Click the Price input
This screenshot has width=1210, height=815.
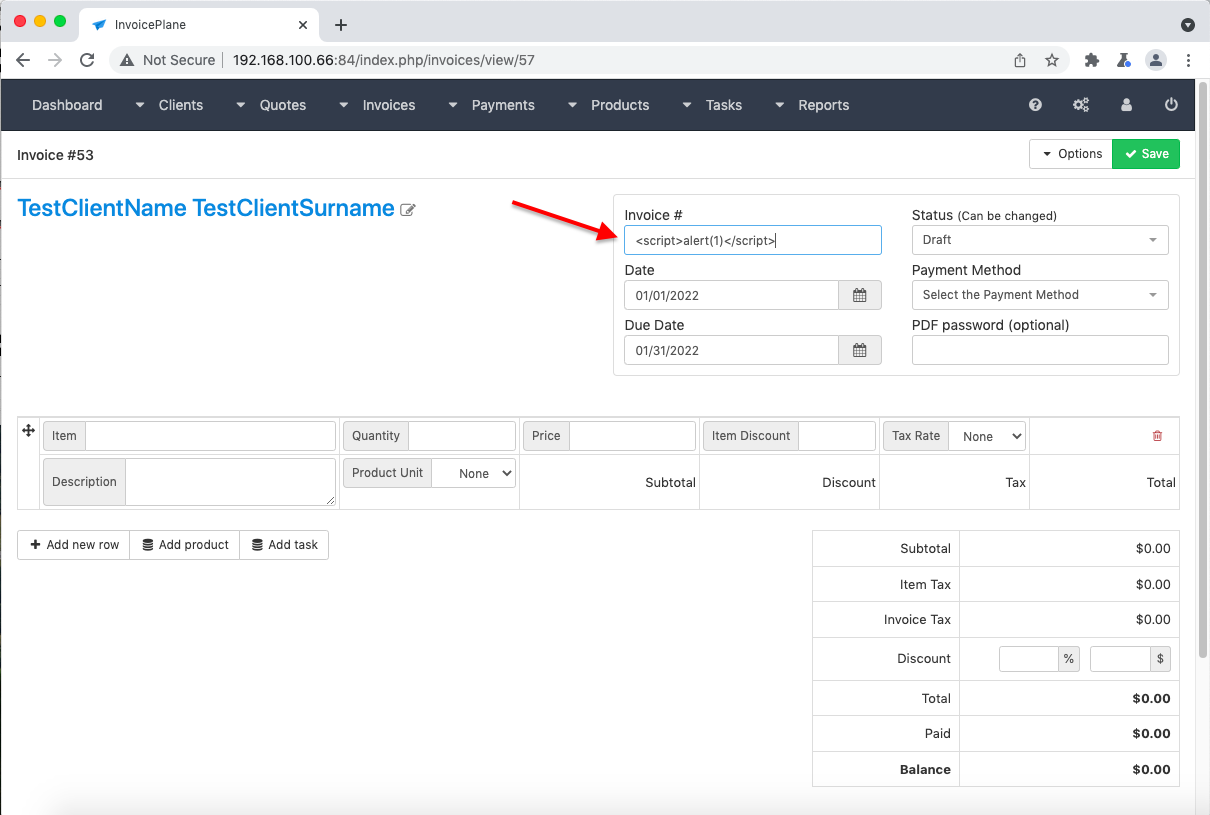632,436
